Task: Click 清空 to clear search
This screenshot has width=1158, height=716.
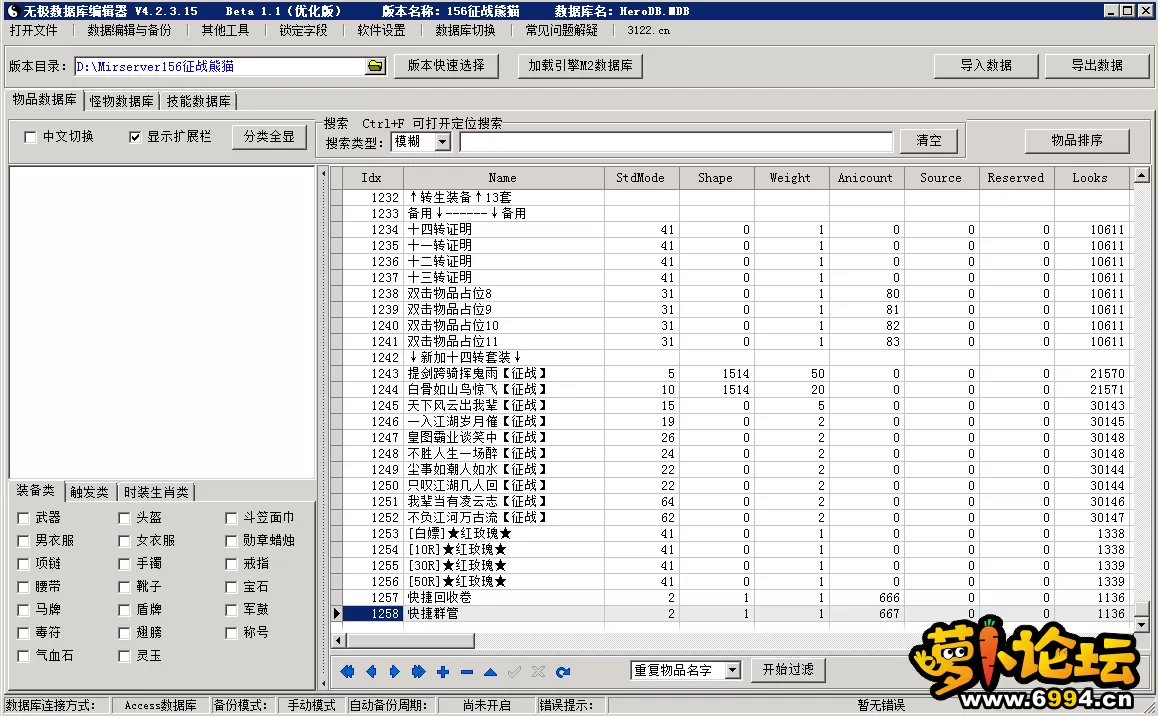Action: pos(928,141)
